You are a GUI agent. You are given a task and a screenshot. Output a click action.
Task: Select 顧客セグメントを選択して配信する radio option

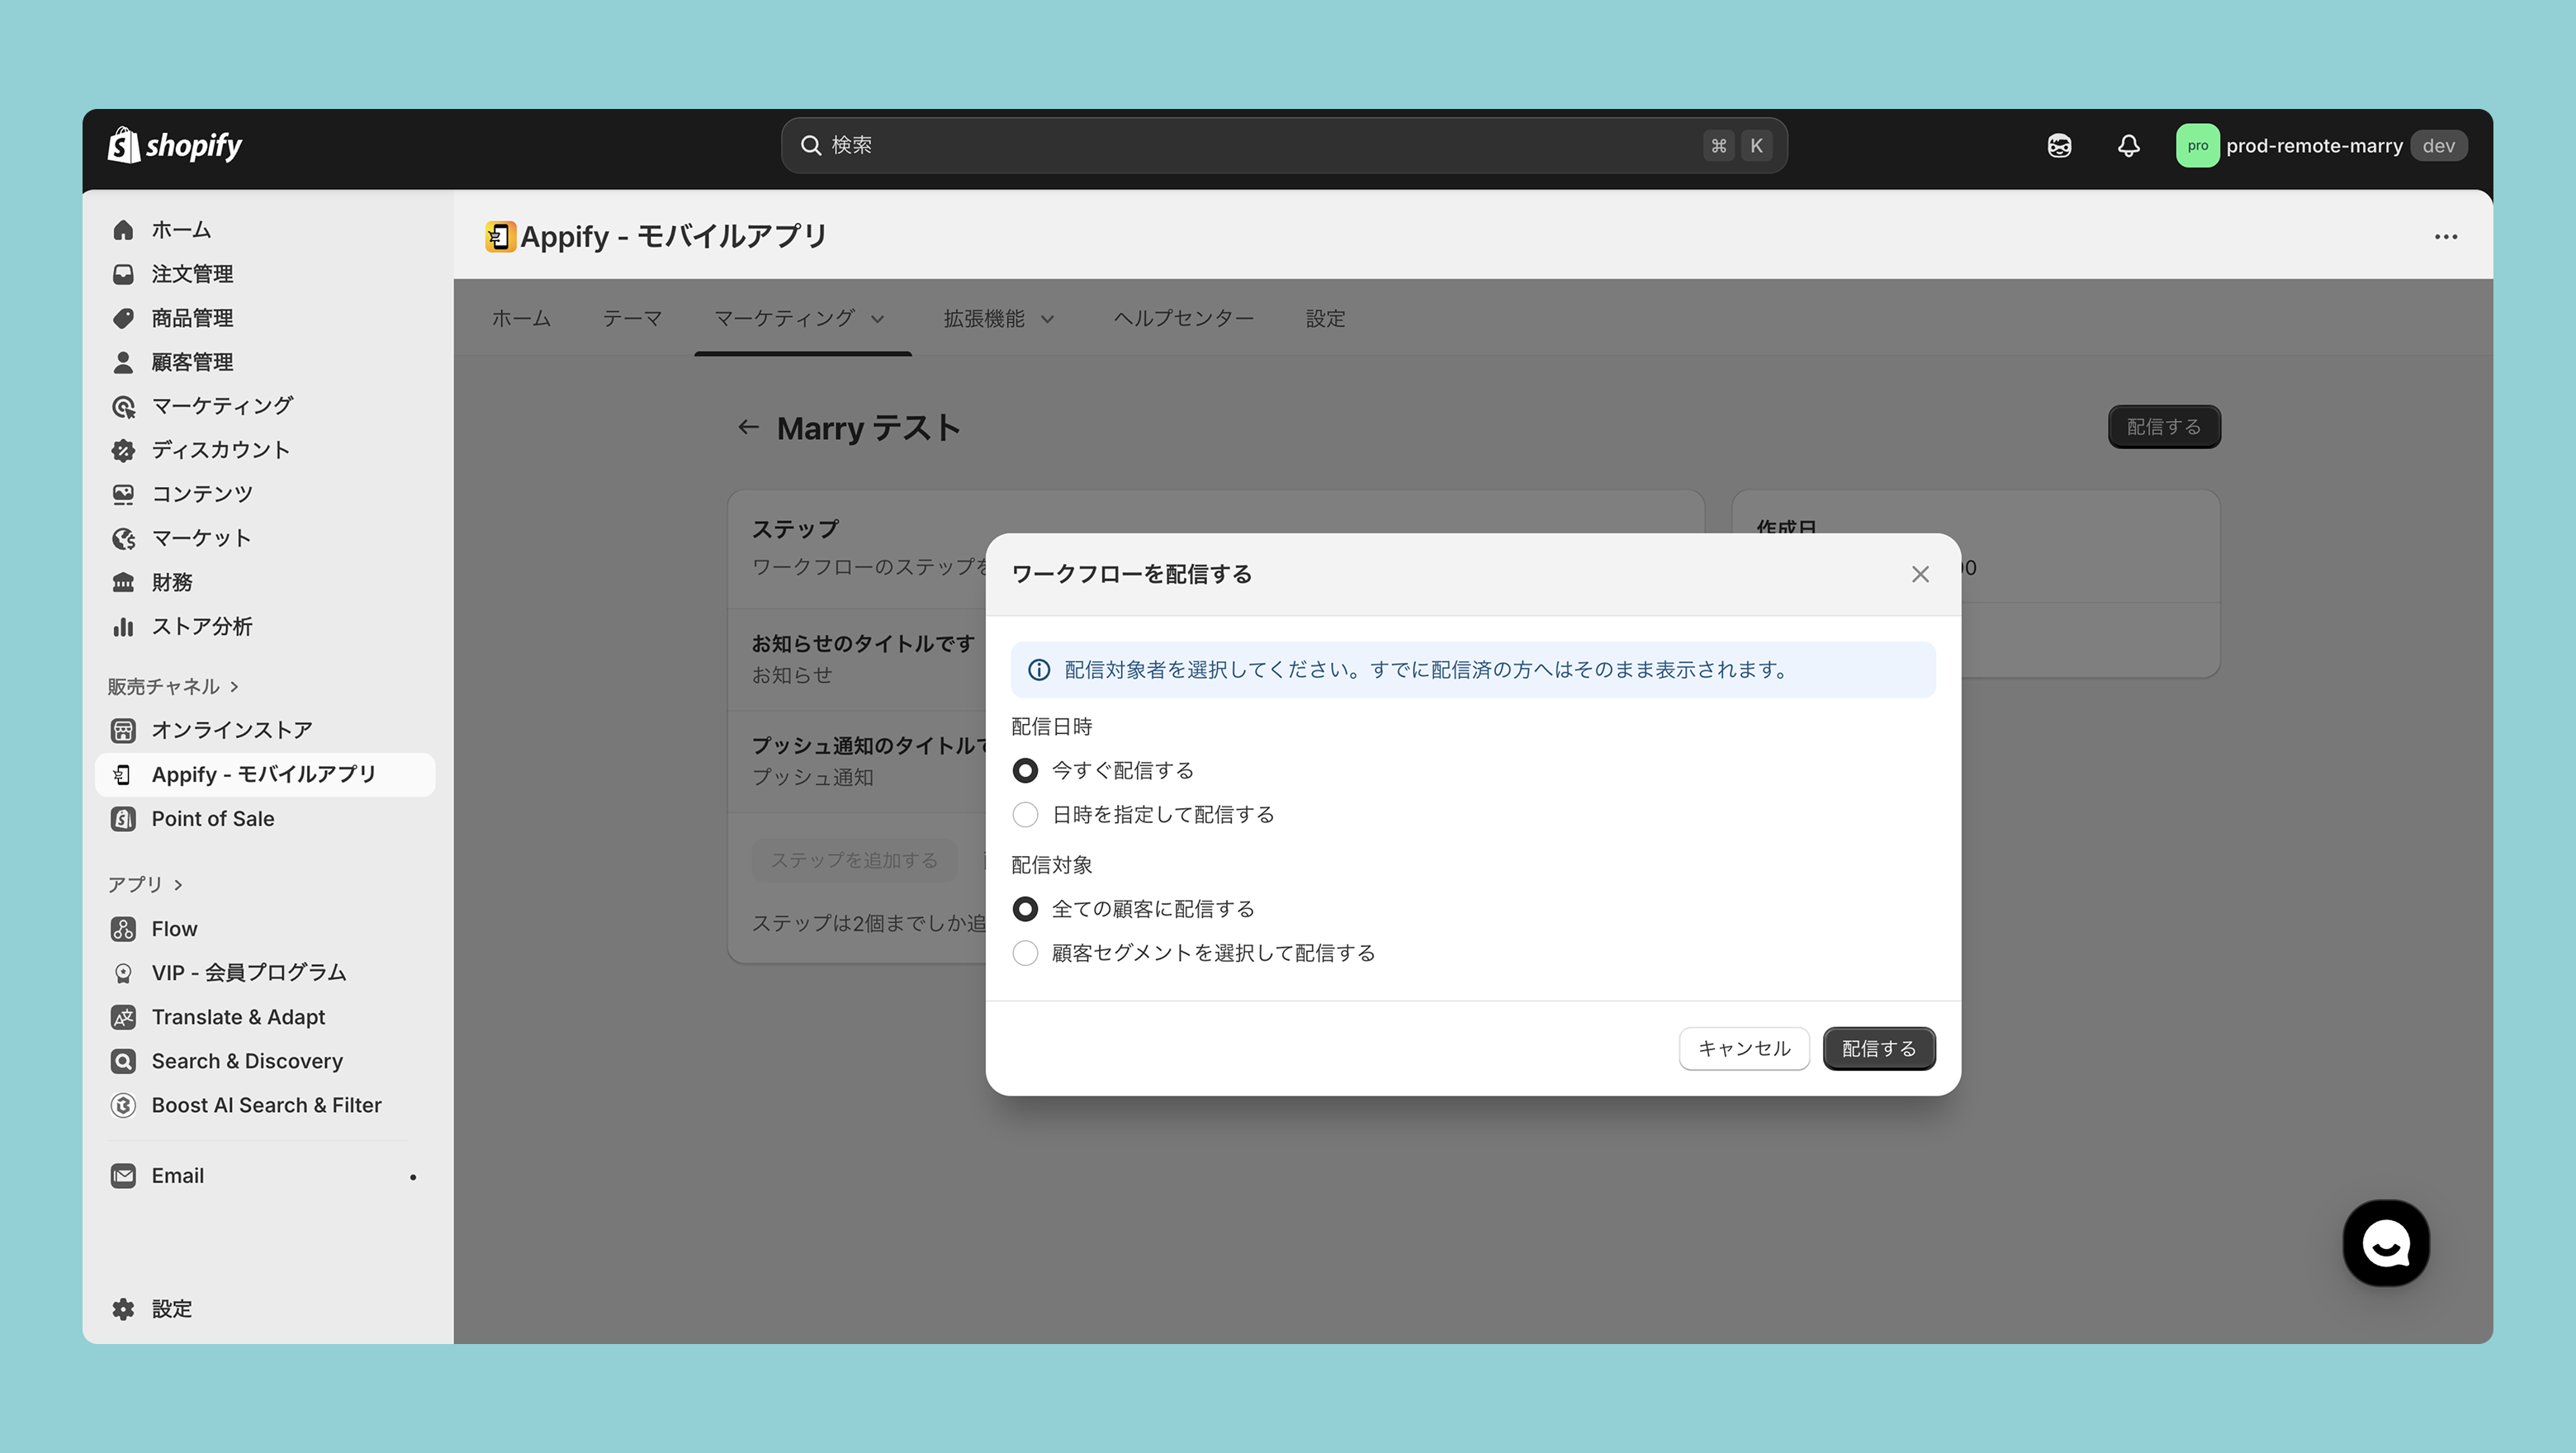pos(1025,953)
